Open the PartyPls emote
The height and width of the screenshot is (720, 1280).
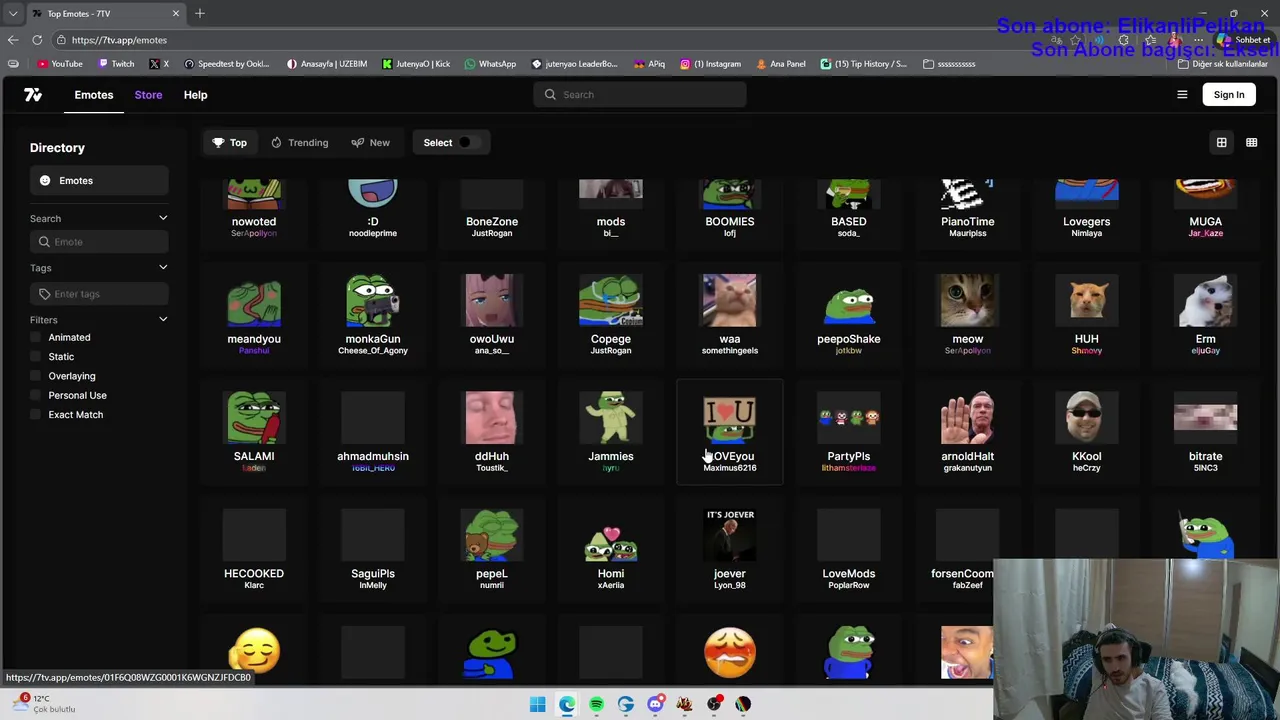click(849, 433)
